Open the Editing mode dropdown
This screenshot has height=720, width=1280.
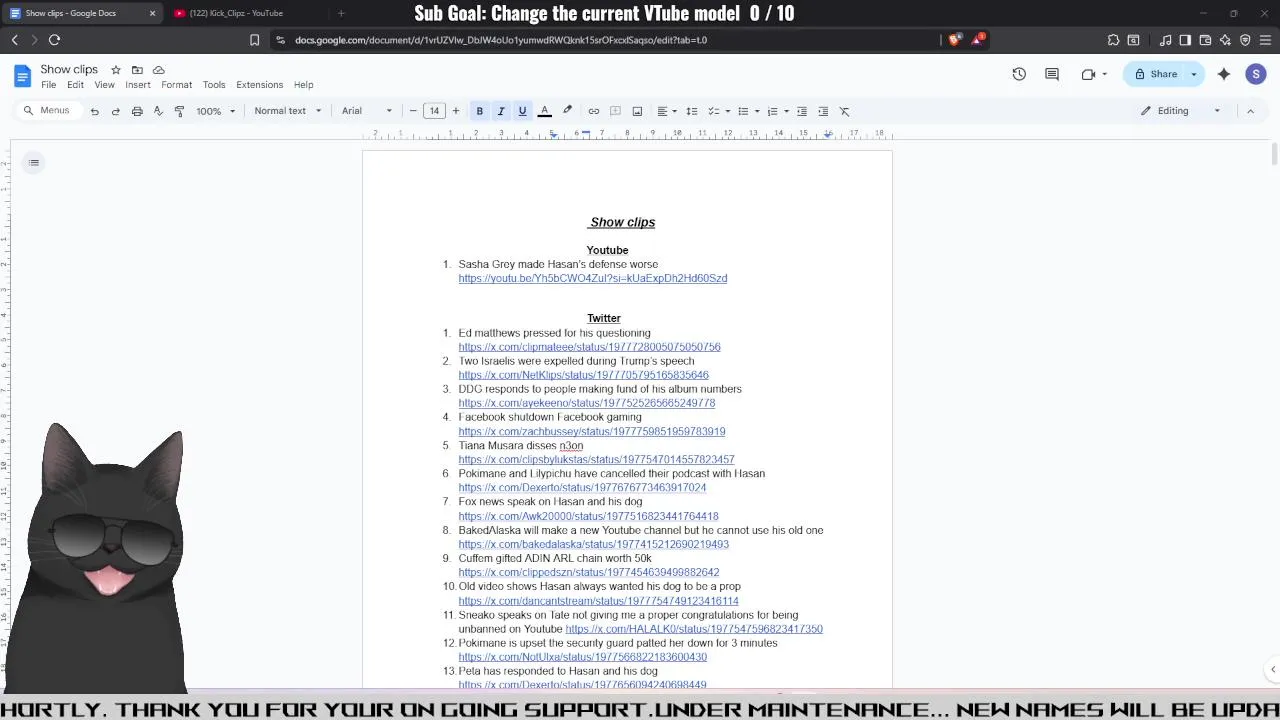(x=1181, y=111)
